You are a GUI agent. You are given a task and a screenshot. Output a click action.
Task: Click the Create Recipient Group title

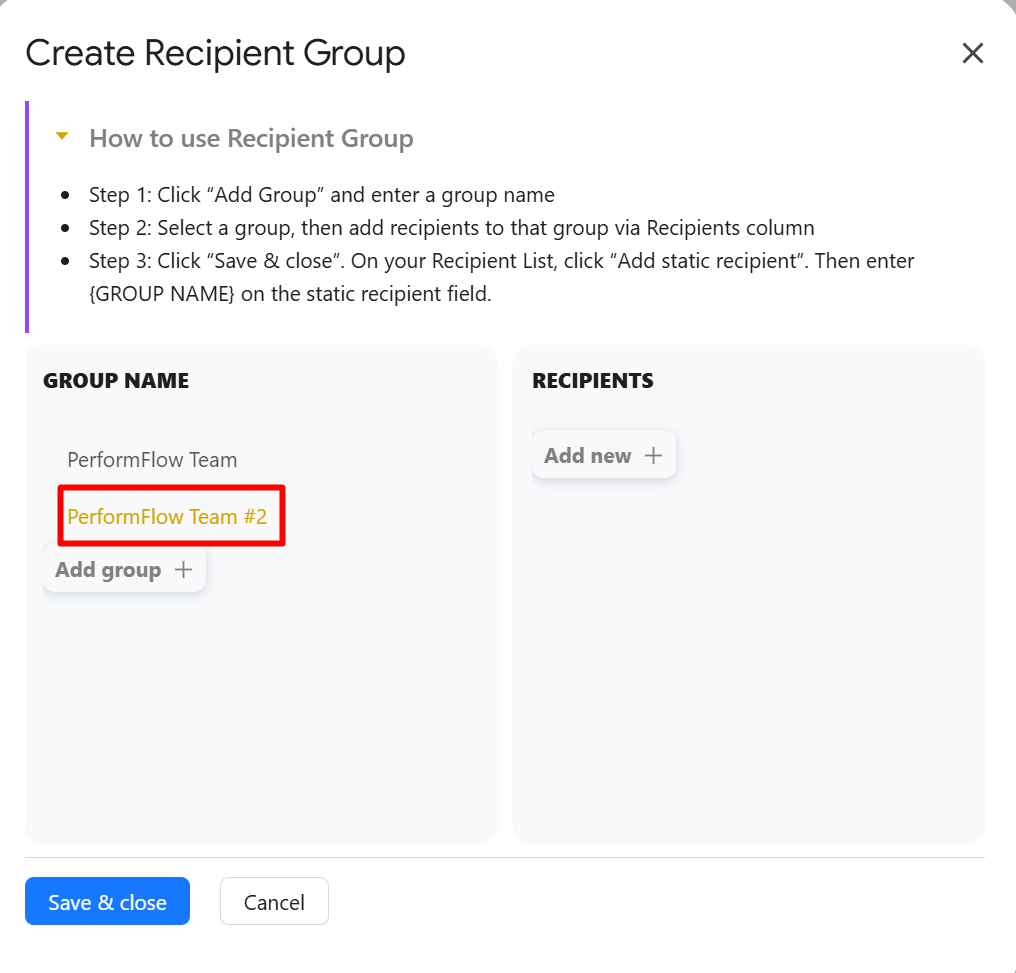tap(215, 53)
